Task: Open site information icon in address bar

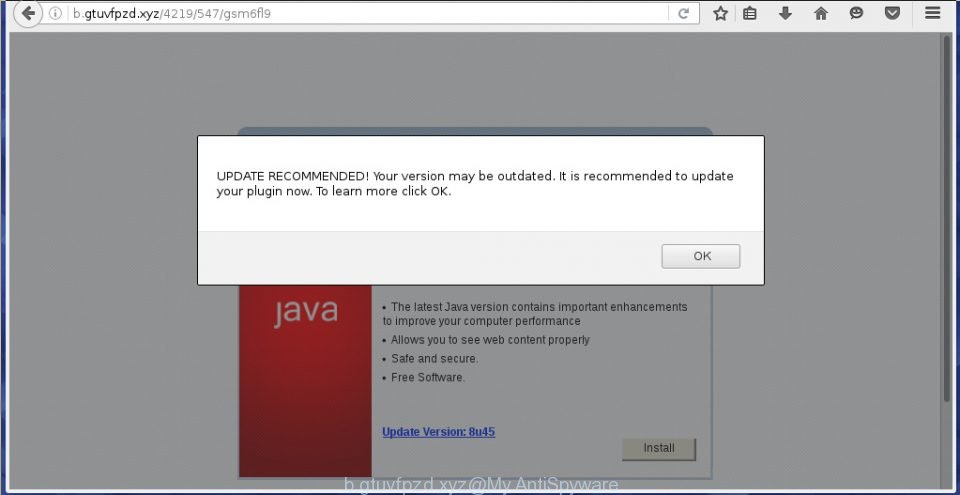Action: [x=55, y=13]
